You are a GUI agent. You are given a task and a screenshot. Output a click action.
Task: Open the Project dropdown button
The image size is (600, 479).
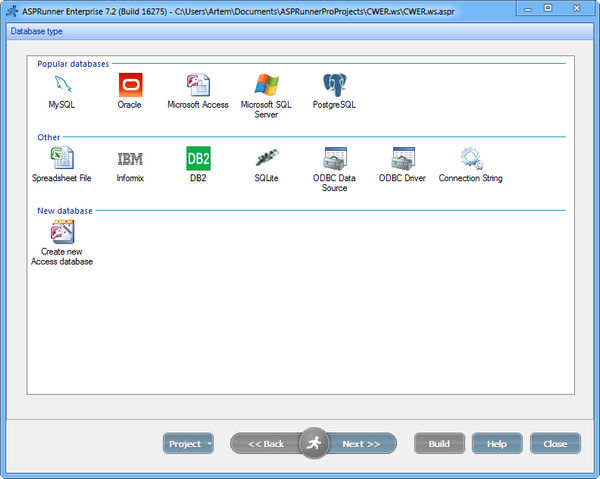pyautogui.click(x=188, y=444)
